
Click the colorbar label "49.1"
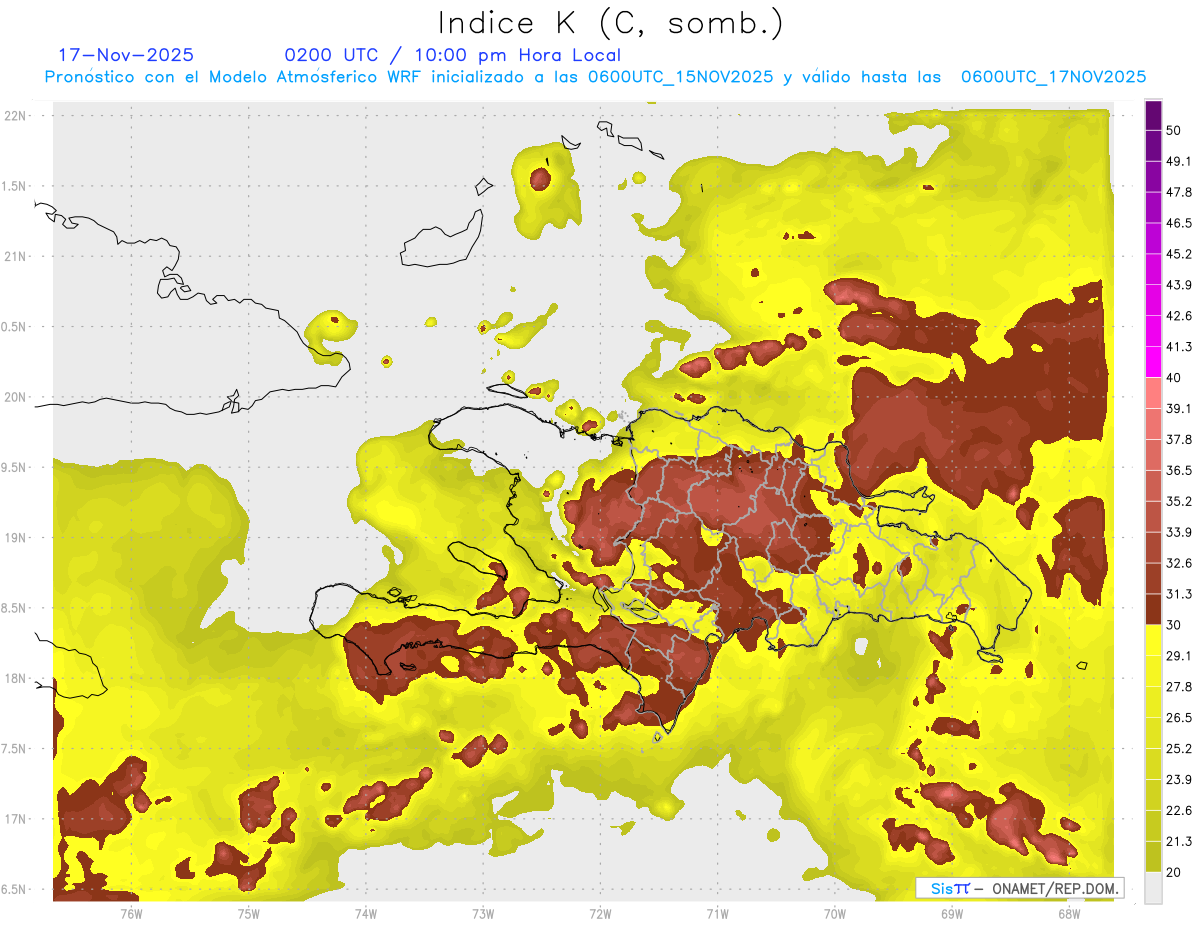[x=1178, y=161]
